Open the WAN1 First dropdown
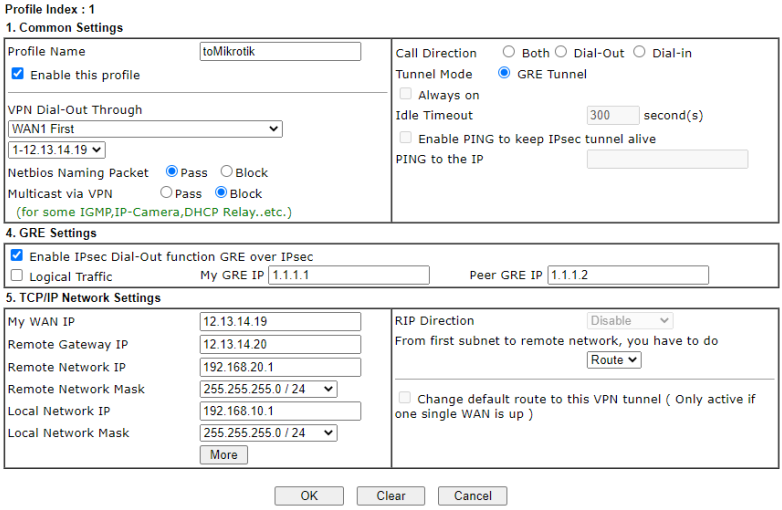 point(145,129)
